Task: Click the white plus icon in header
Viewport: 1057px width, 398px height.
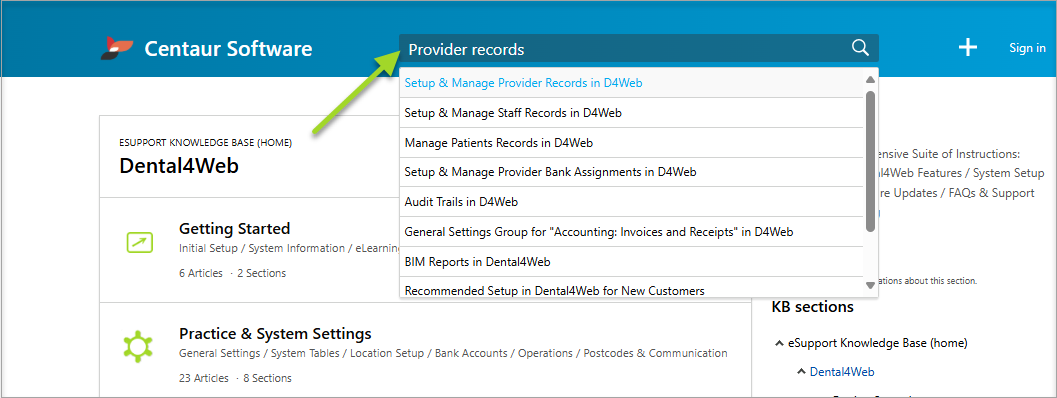Action: pyautogui.click(x=968, y=47)
